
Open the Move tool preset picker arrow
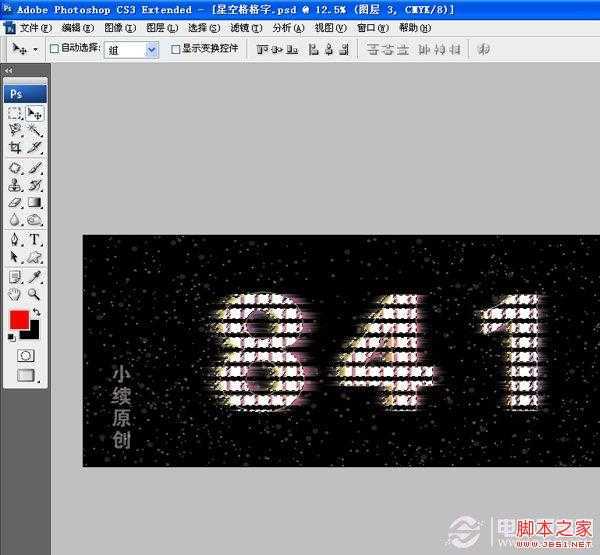36,49
